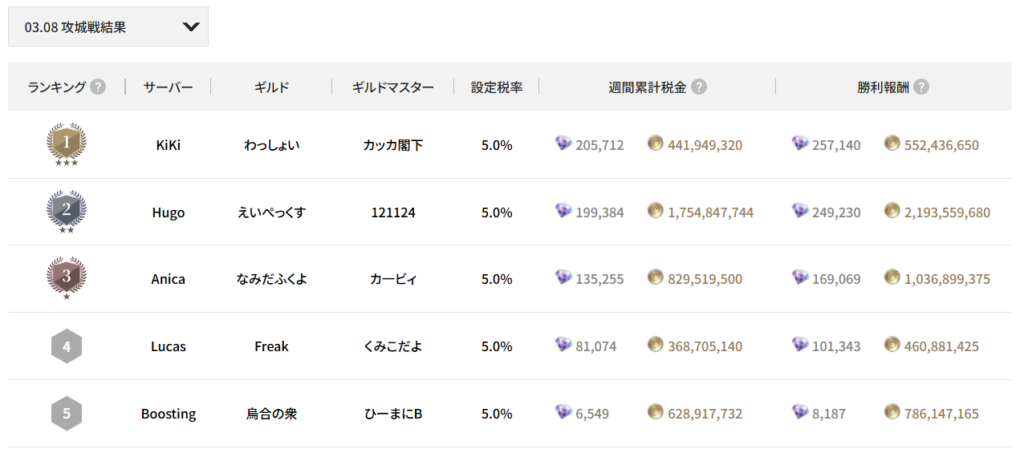1024x457 pixels.
Task: Click the server name Boosting
Action: click(x=168, y=413)
